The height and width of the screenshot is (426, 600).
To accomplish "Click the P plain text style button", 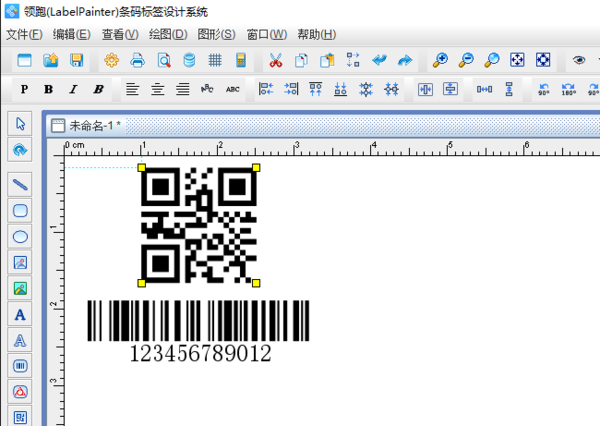I will (24, 89).
